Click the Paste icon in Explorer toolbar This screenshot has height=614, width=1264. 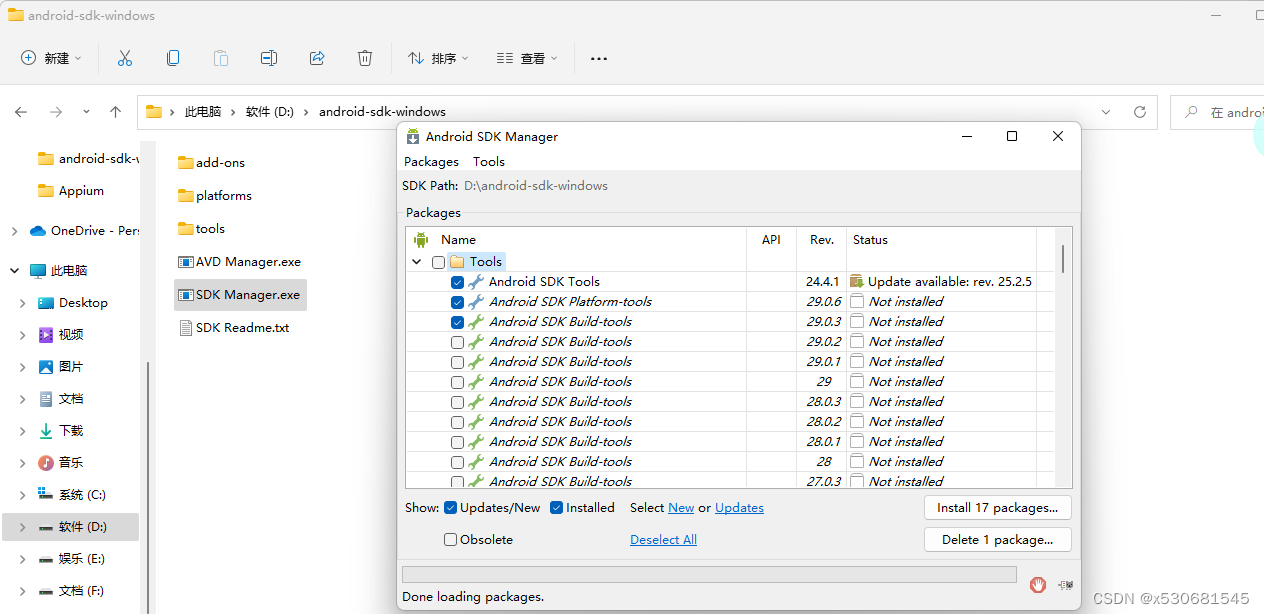221,58
